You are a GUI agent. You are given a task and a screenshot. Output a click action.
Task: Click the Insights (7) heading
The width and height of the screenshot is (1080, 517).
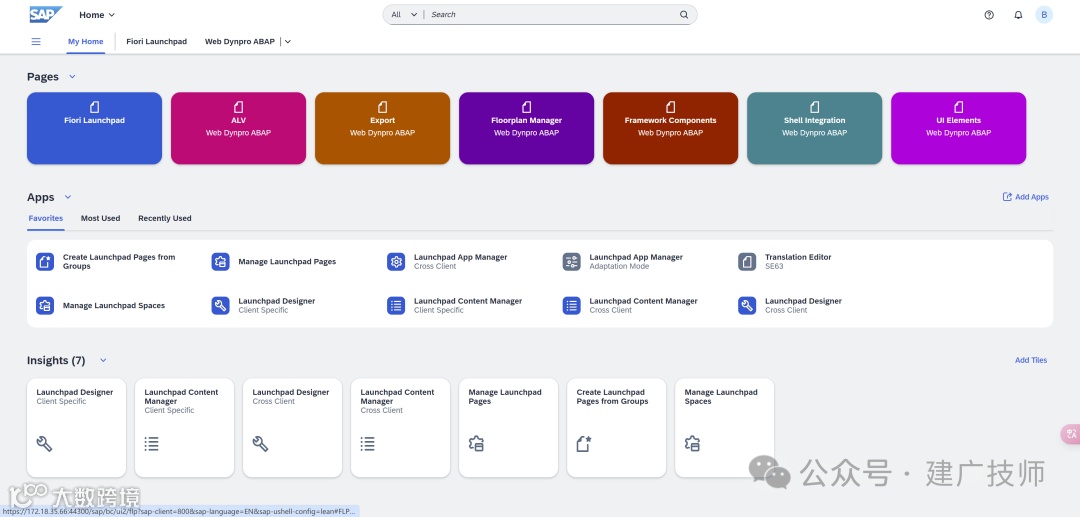[x=56, y=360]
